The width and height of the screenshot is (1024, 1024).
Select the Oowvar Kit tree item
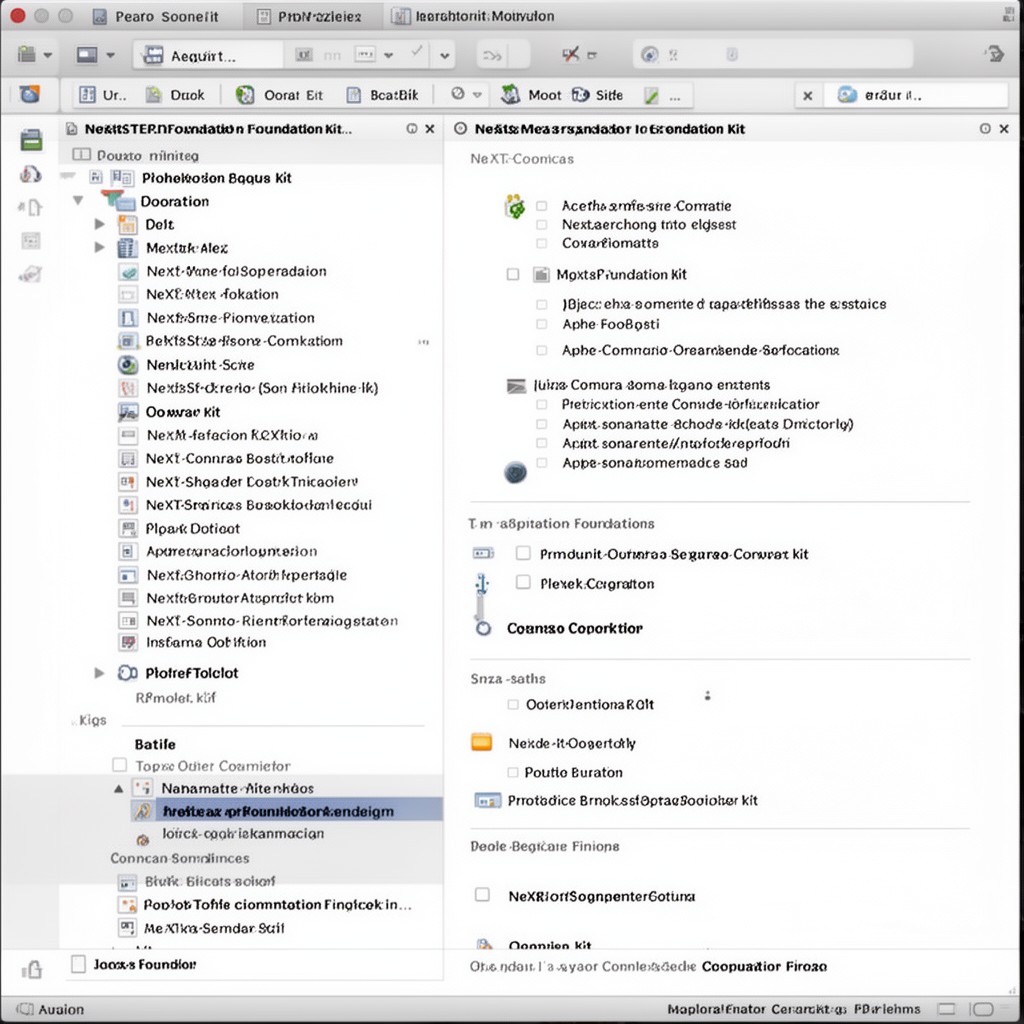coord(183,412)
